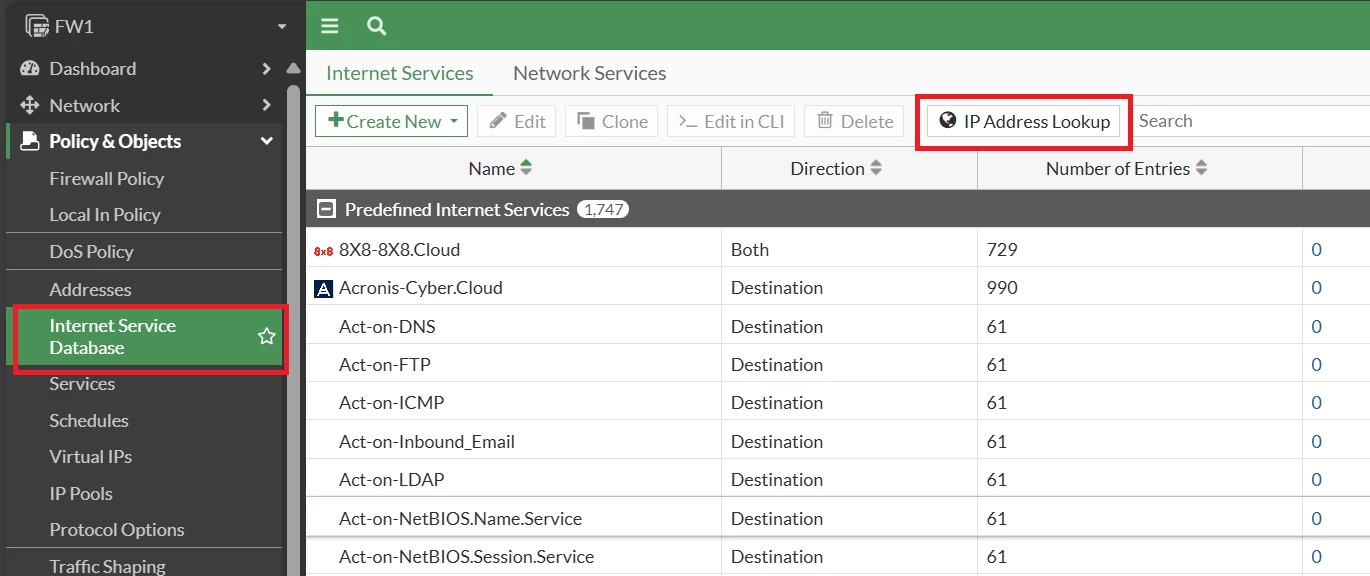Viewport: 1370px width, 576px height.
Task: Open the FW1 device dropdown arrow
Action: click(x=282, y=27)
